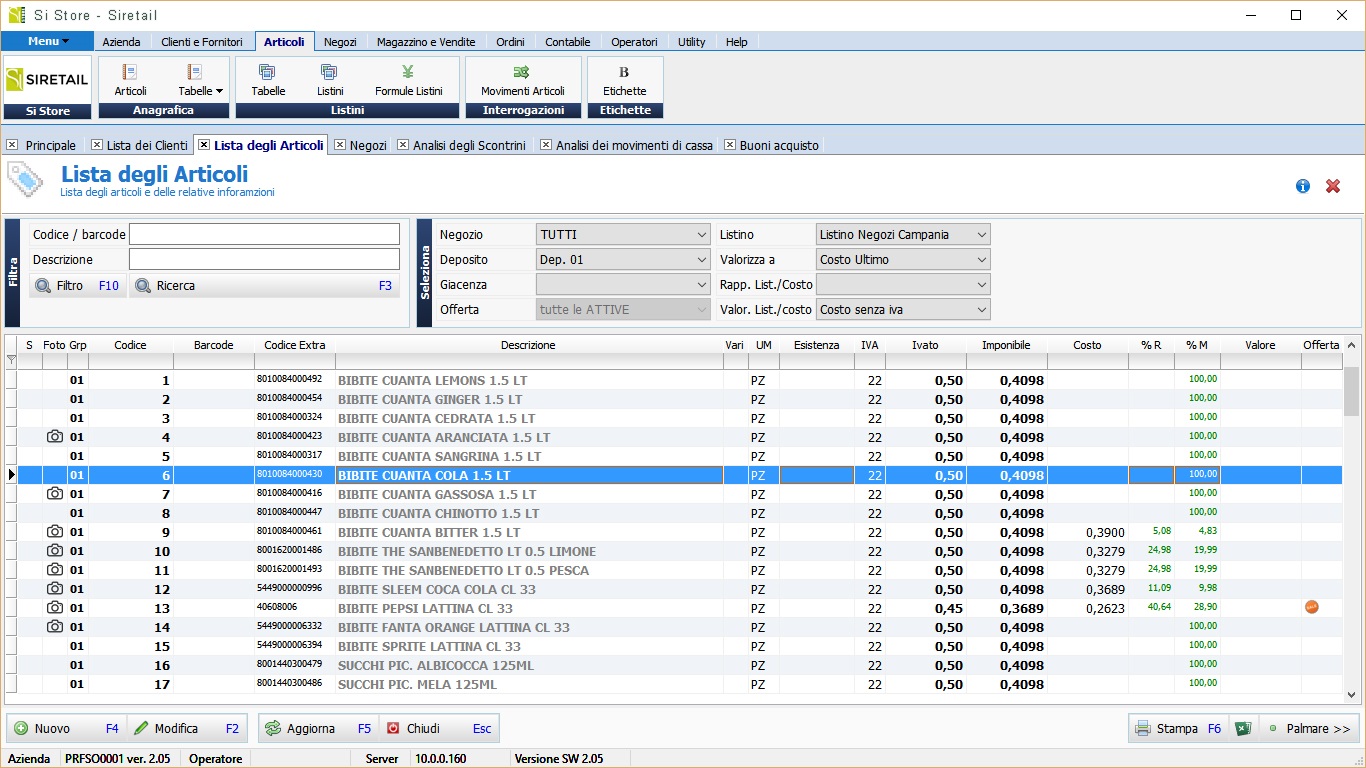Expand the Rapp. List./Costo dropdown
This screenshot has height=768, width=1366.
(982, 285)
